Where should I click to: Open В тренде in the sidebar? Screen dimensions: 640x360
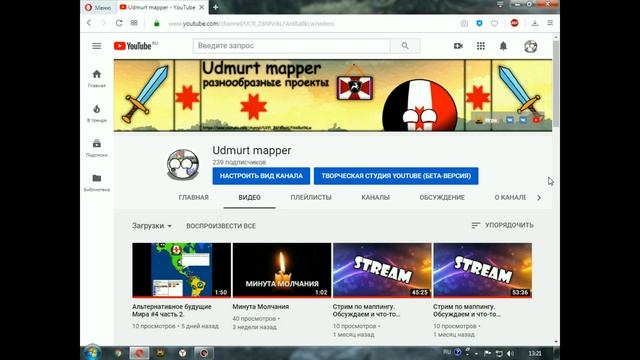click(97, 113)
